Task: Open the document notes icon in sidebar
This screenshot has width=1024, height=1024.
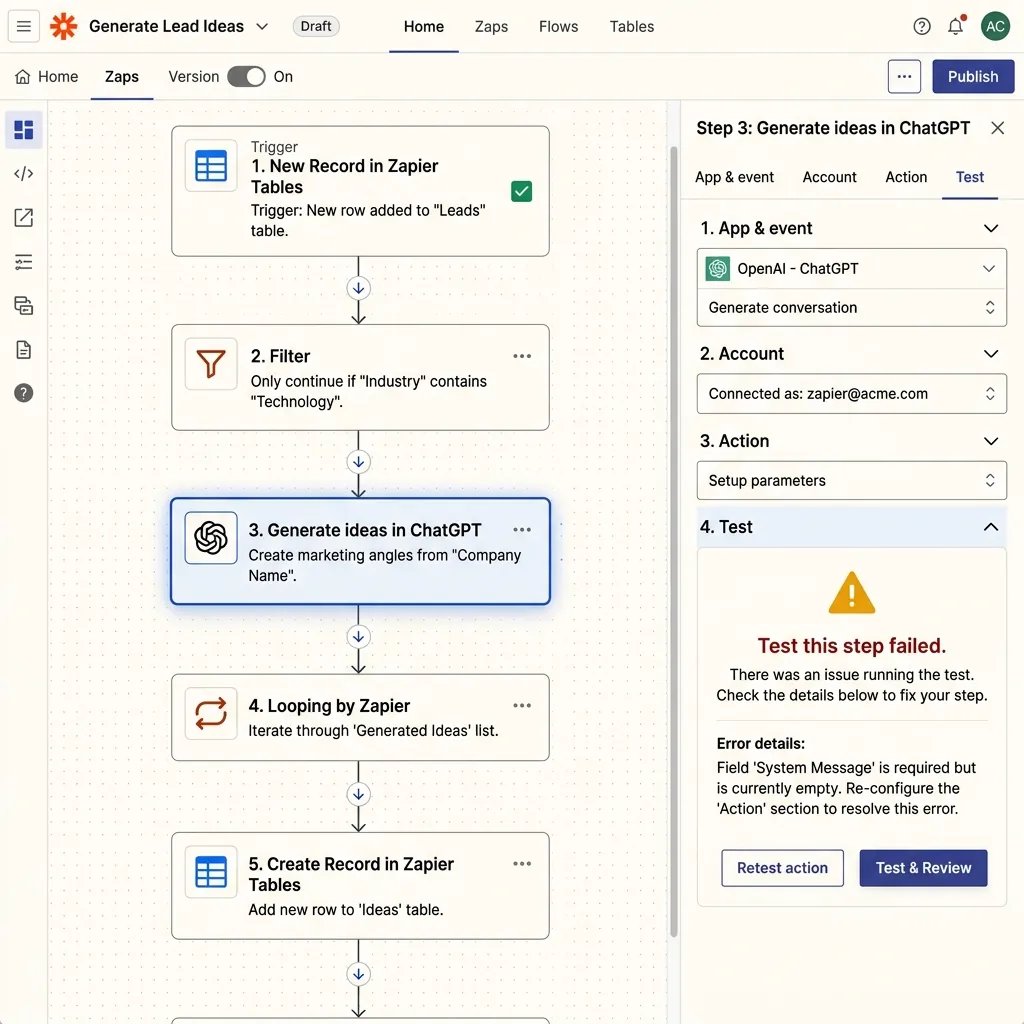Action: 24,349
